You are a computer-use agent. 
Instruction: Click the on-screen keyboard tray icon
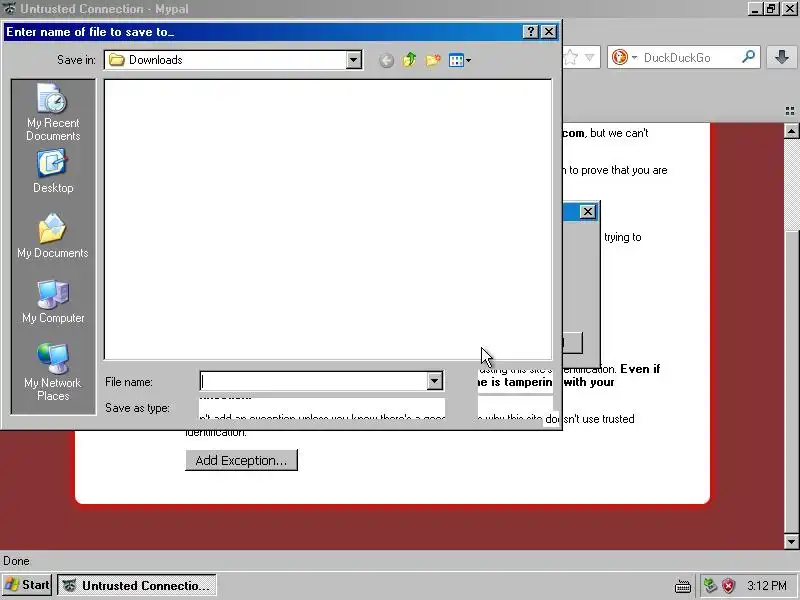click(x=683, y=586)
